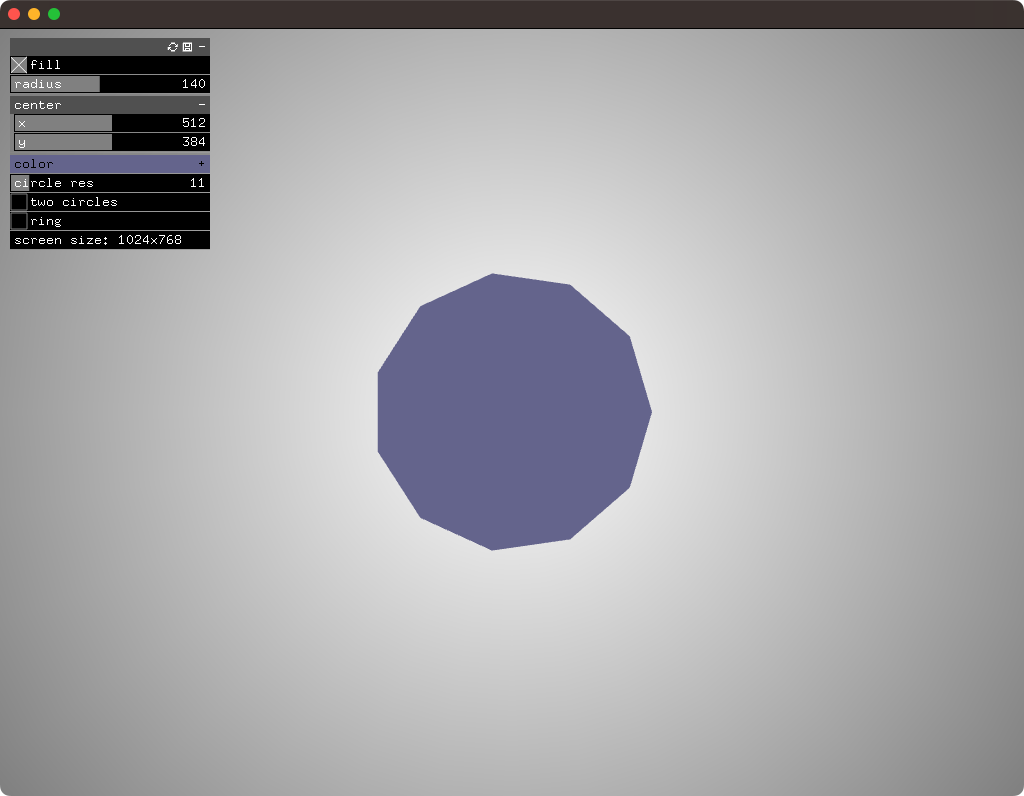Click the center x slider
Screen dimensions: 1024x796
112,123
